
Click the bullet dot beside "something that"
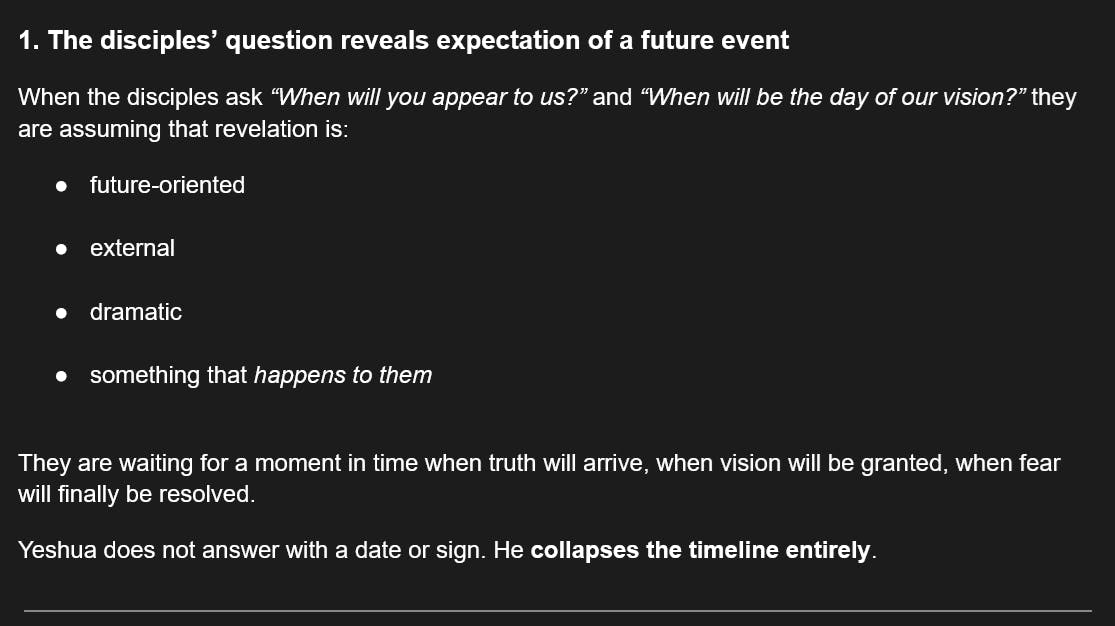coord(62,376)
